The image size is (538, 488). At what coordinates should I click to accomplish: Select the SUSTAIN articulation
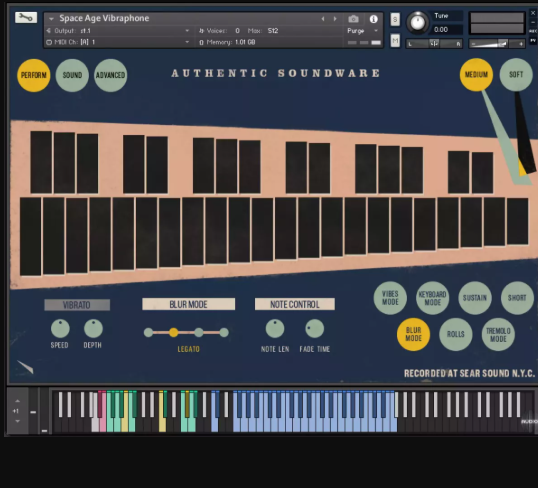coord(475,298)
